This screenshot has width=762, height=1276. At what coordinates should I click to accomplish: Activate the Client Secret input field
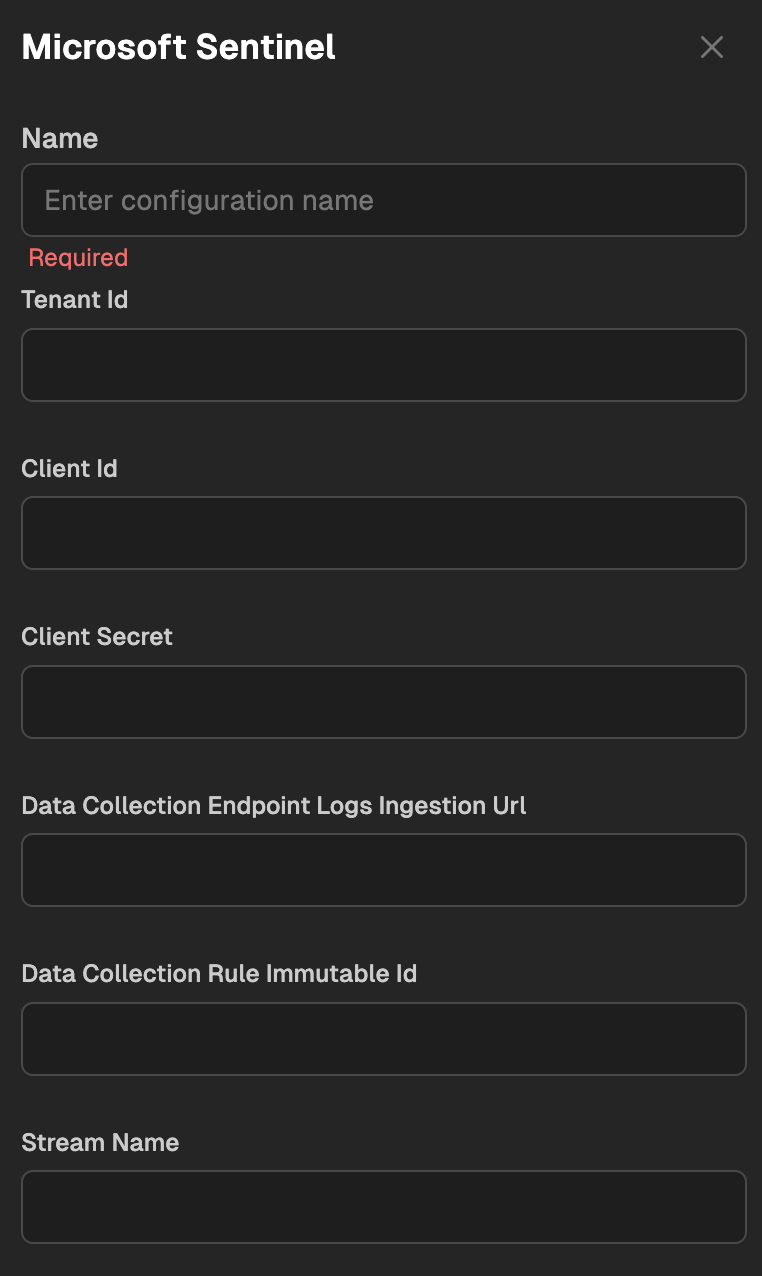click(384, 702)
